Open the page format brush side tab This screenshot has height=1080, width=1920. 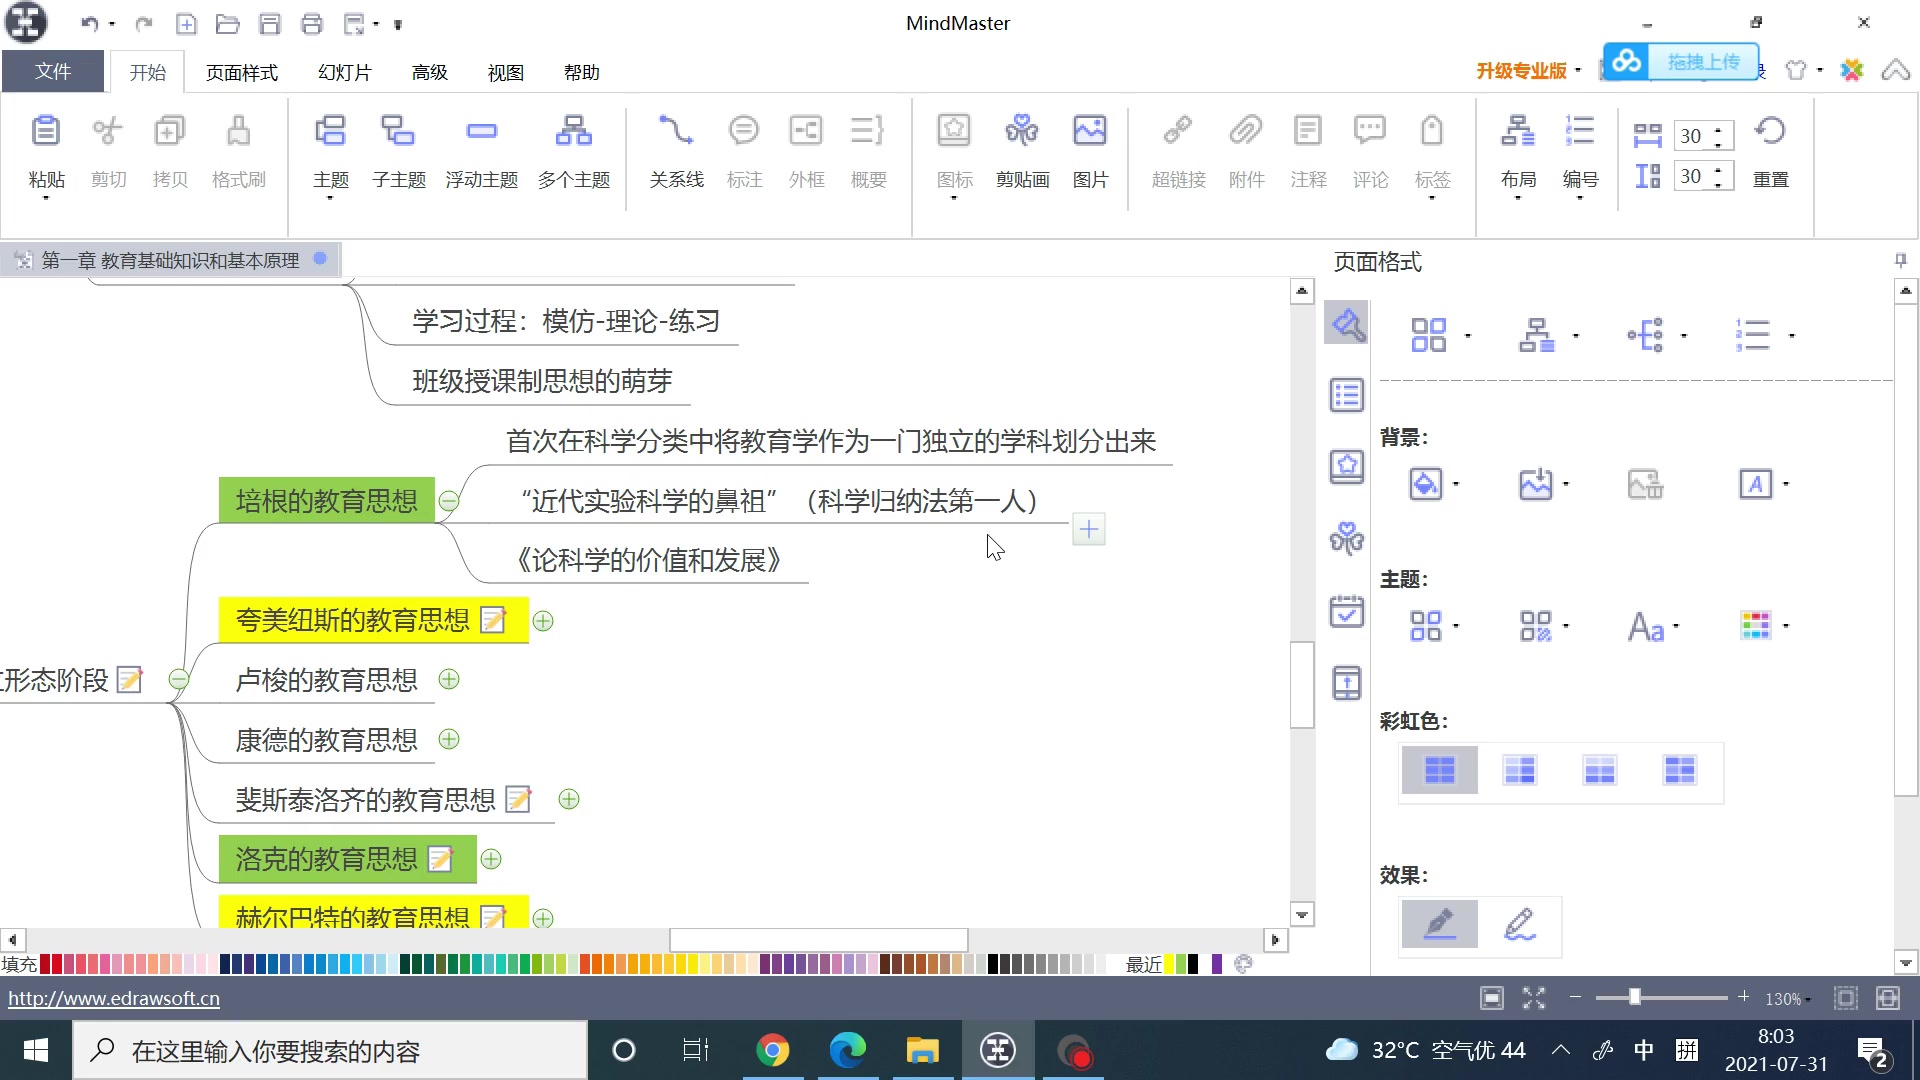[1347, 325]
